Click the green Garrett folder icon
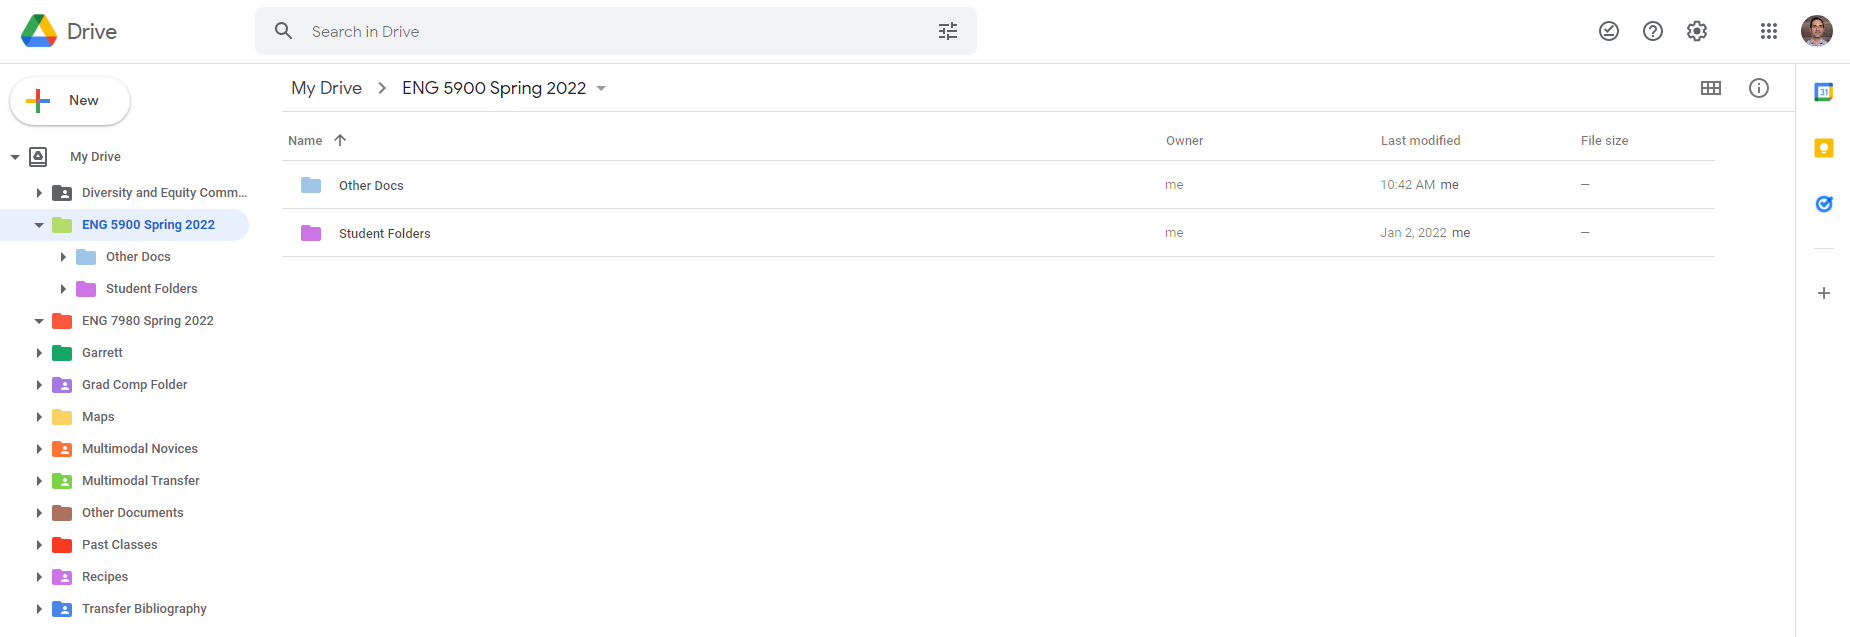This screenshot has width=1850, height=637. [x=62, y=353]
